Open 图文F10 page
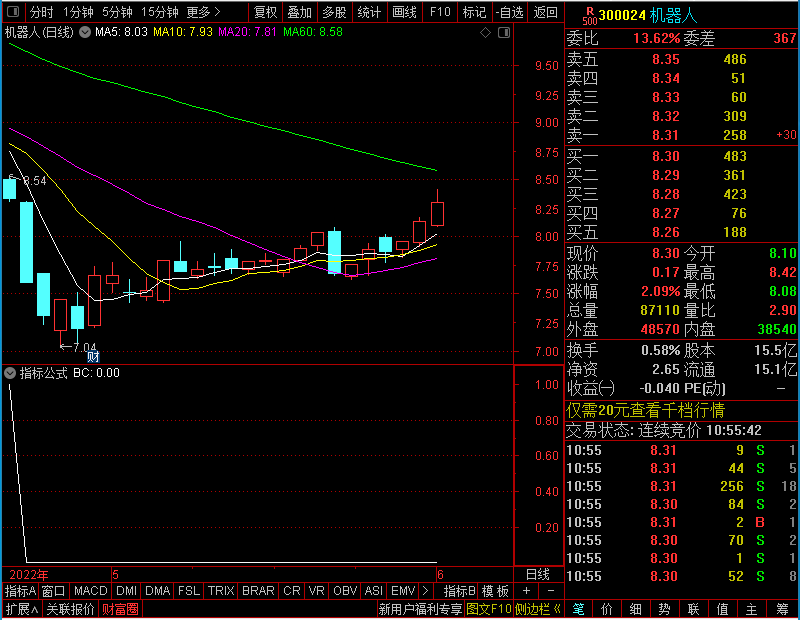The width and height of the screenshot is (800, 620). click(489, 609)
